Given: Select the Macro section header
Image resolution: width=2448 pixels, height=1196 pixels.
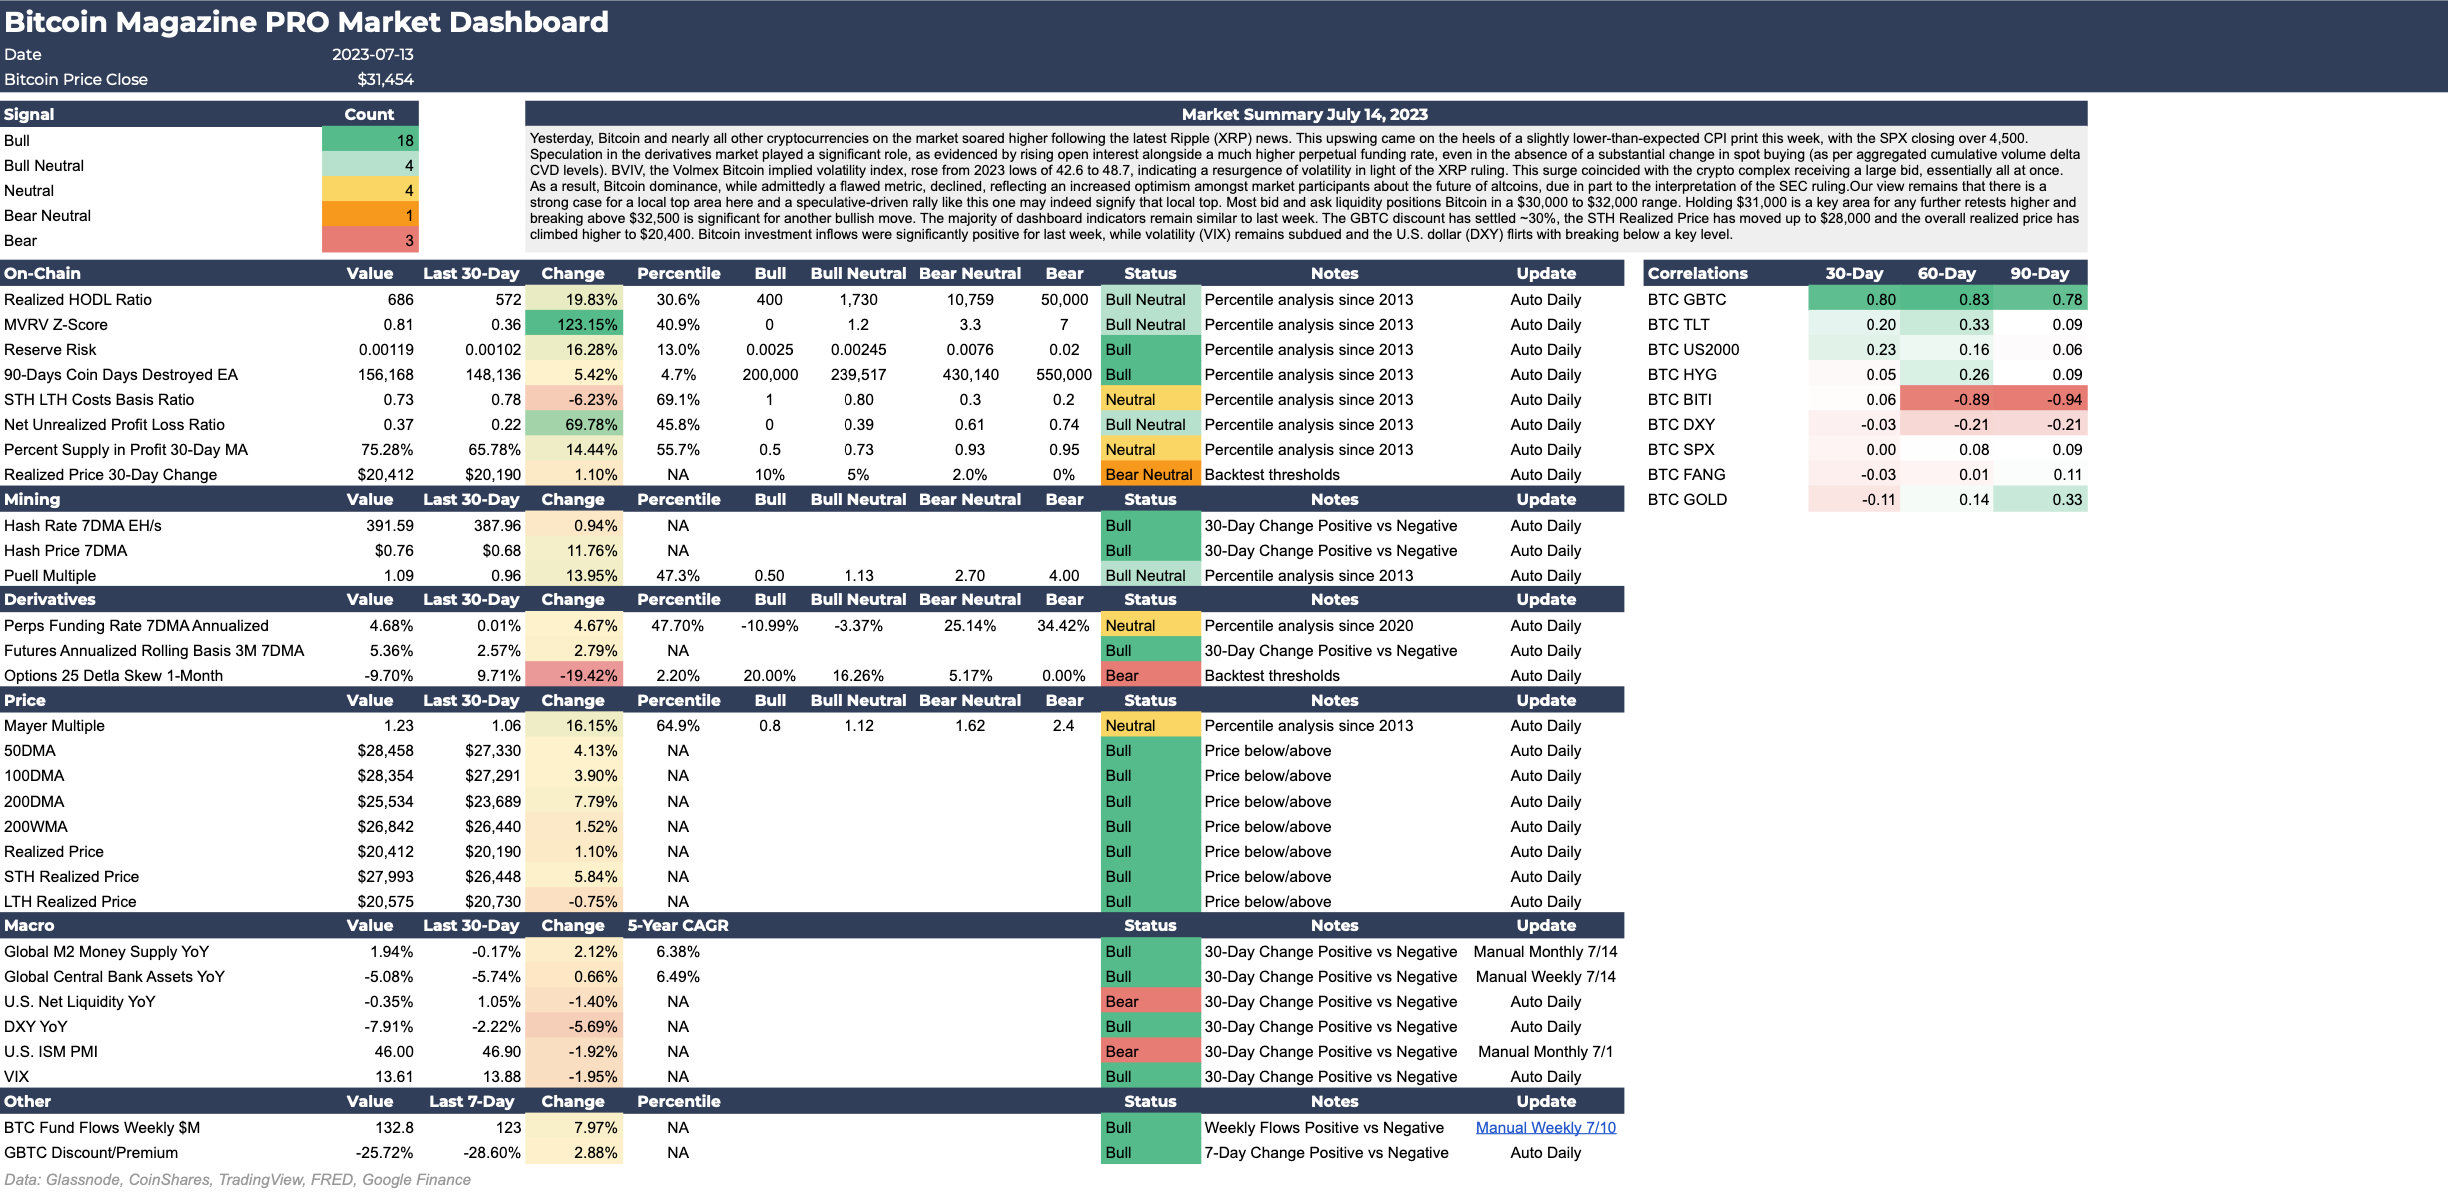Looking at the screenshot, I should [x=30, y=925].
